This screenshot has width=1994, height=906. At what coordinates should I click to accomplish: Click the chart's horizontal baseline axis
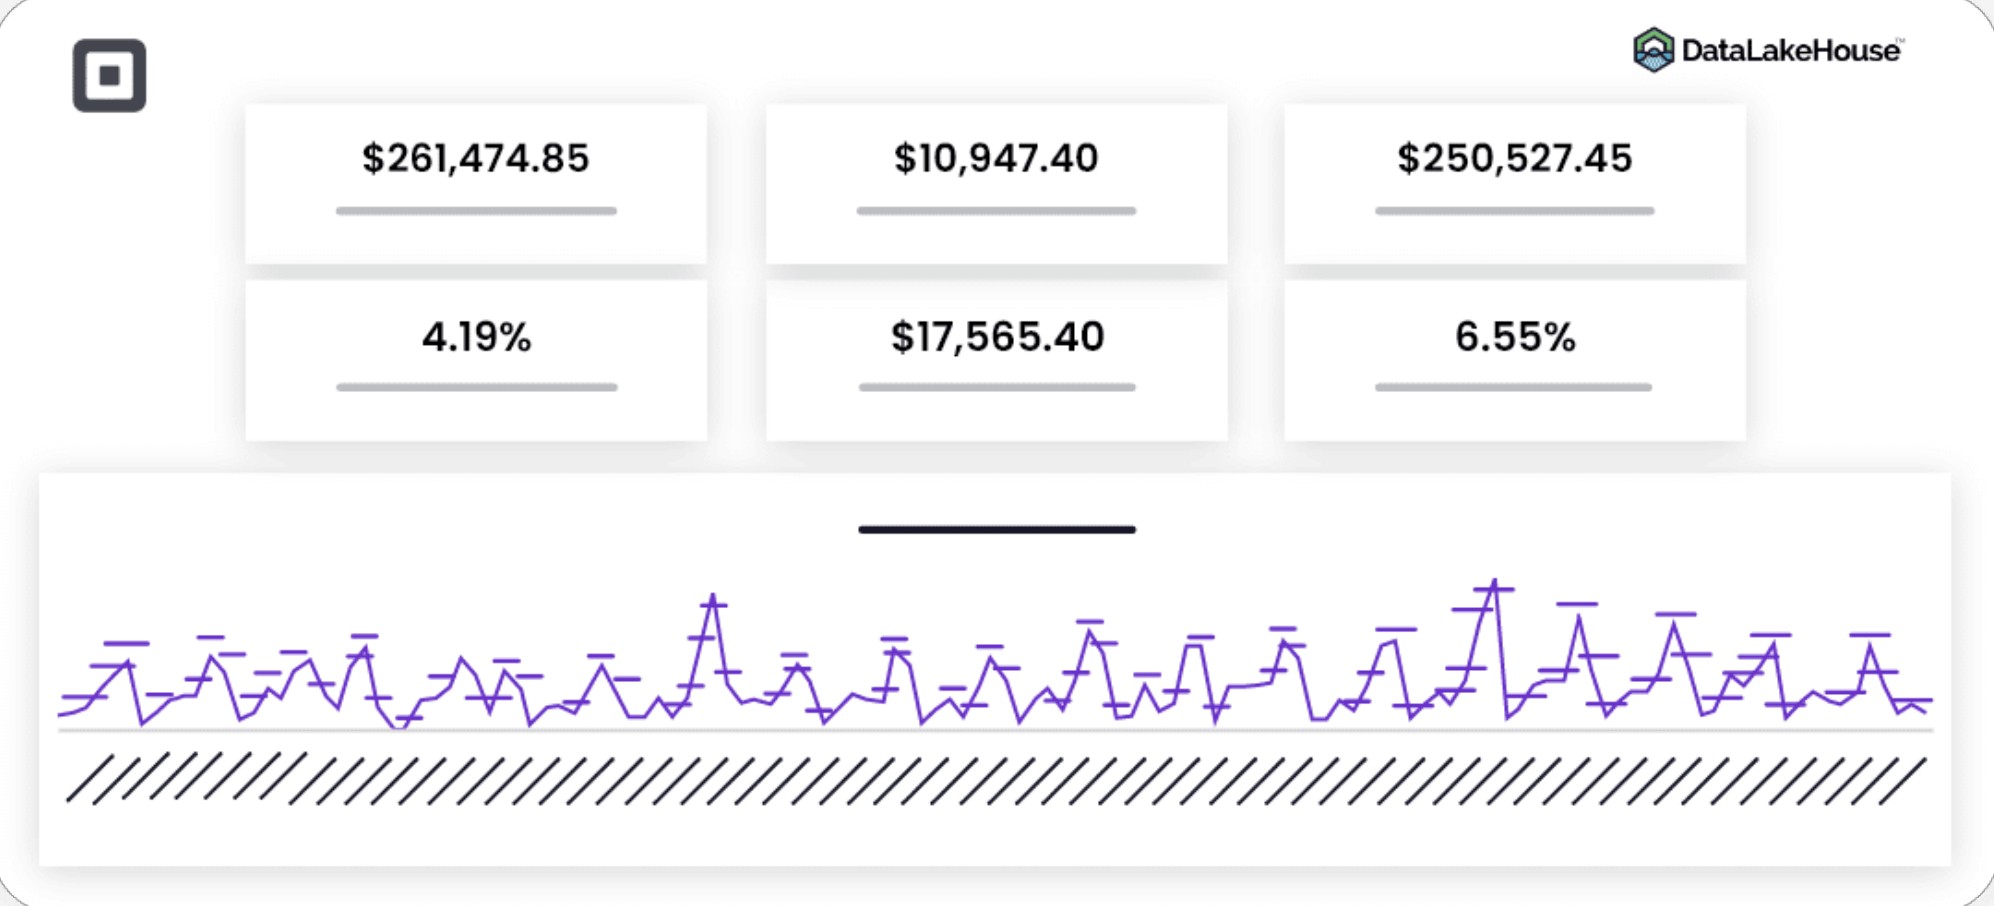coord(996,731)
